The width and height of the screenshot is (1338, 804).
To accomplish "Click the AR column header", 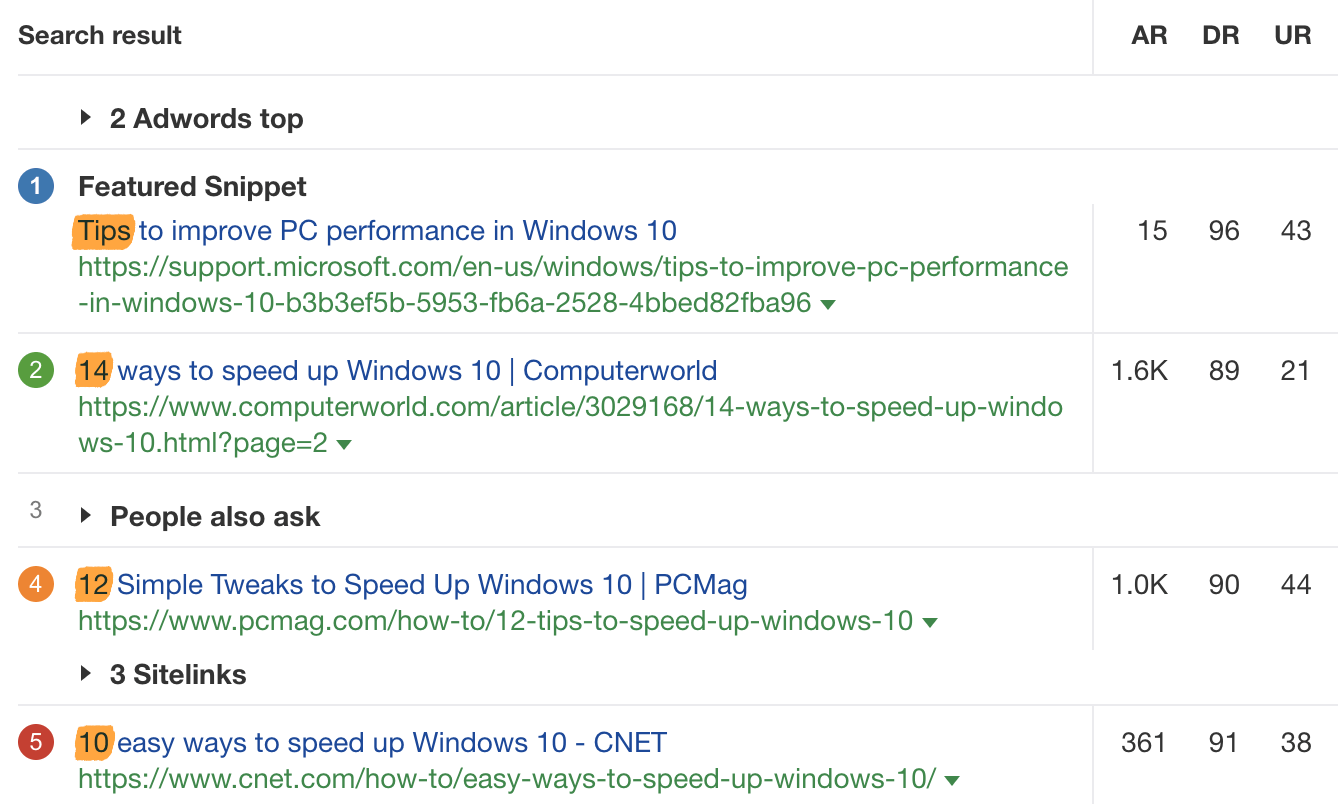I will [x=1149, y=36].
